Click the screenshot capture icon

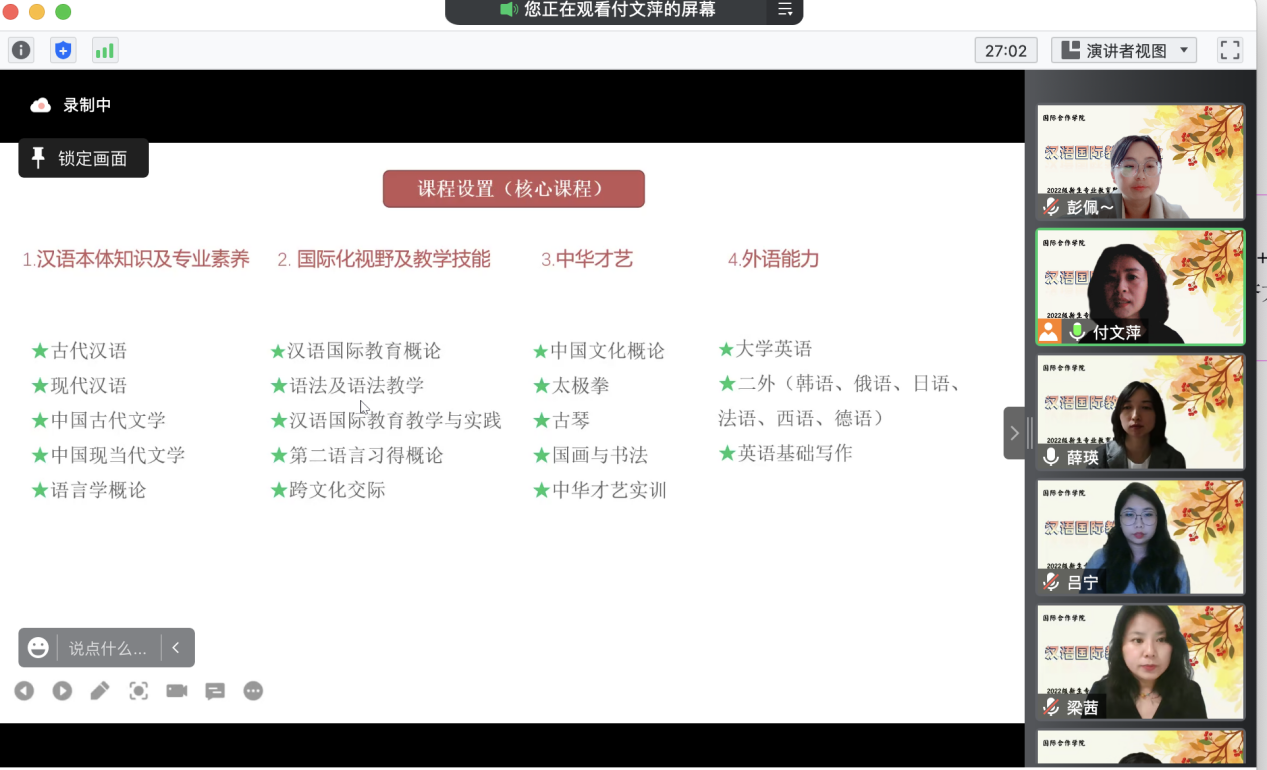[x=139, y=691]
